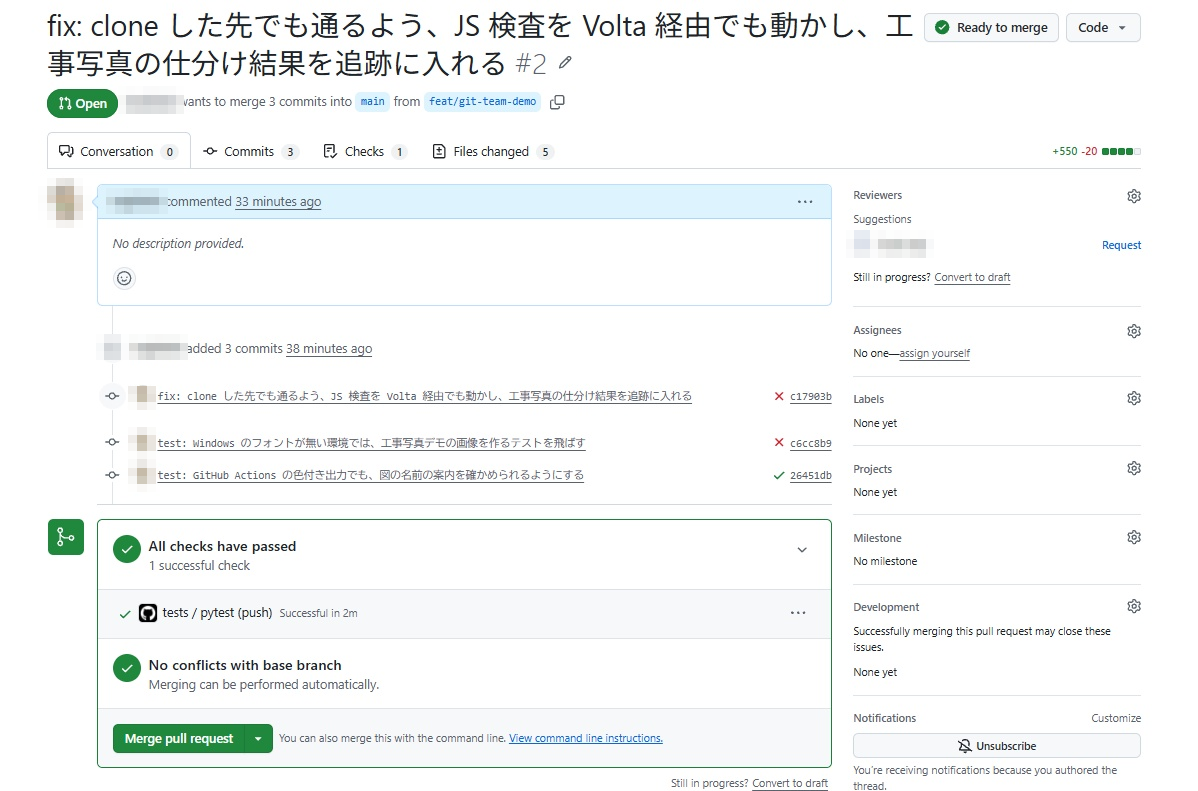Image resolution: width=1198 pixels, height=791 pixels.
Task: Open the tests / pytest check options menu
Action: [x=798, y=613]
